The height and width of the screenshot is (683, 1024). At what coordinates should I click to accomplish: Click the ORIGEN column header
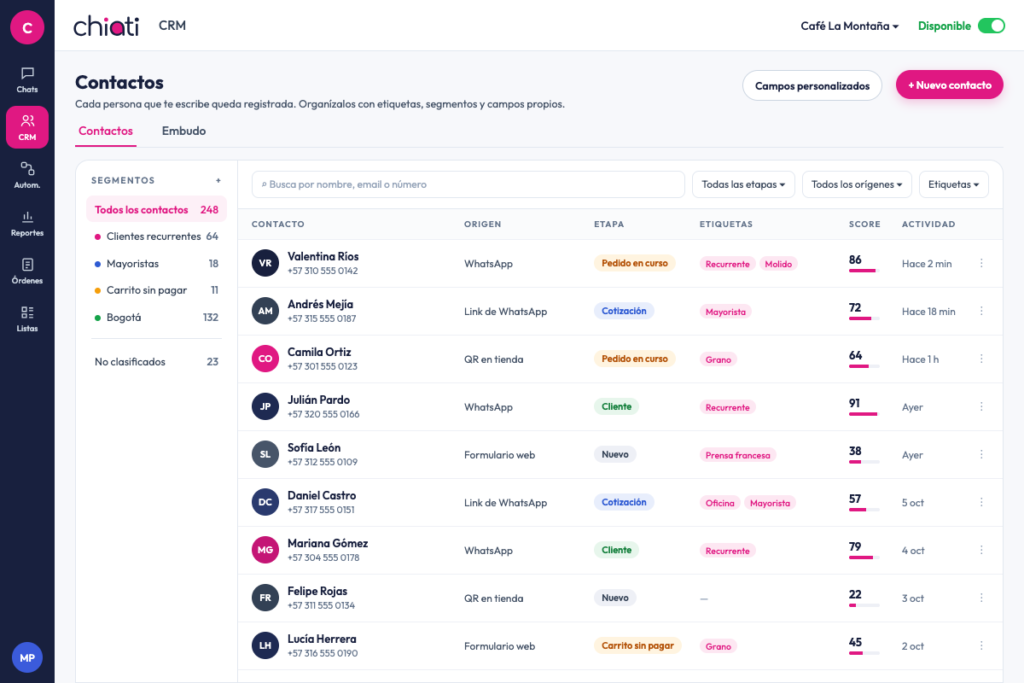(x=483, y=224)
